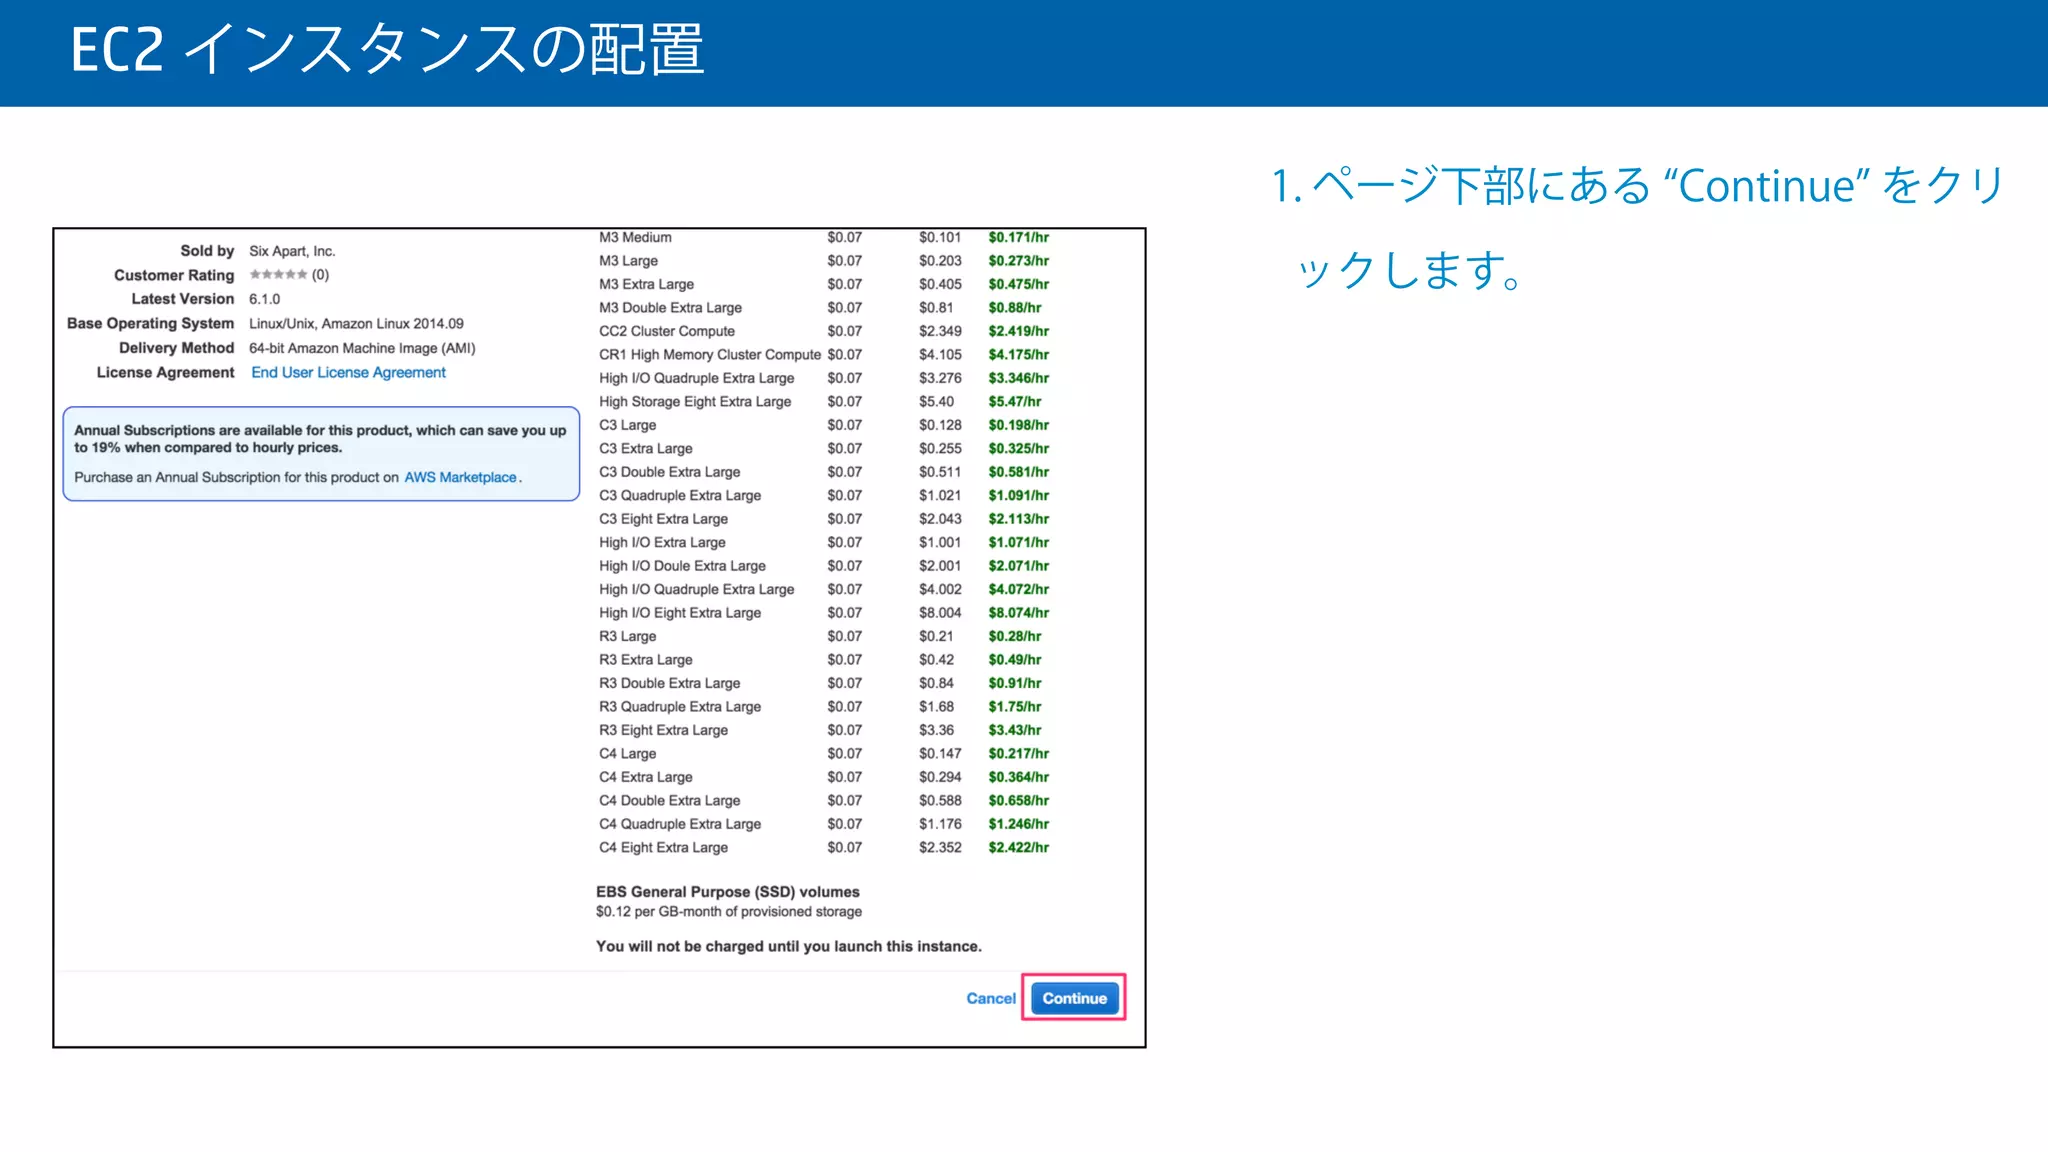Select the 'High I/O Eight Extra Large' label
2048x1152 pixels.
(680, 613)
